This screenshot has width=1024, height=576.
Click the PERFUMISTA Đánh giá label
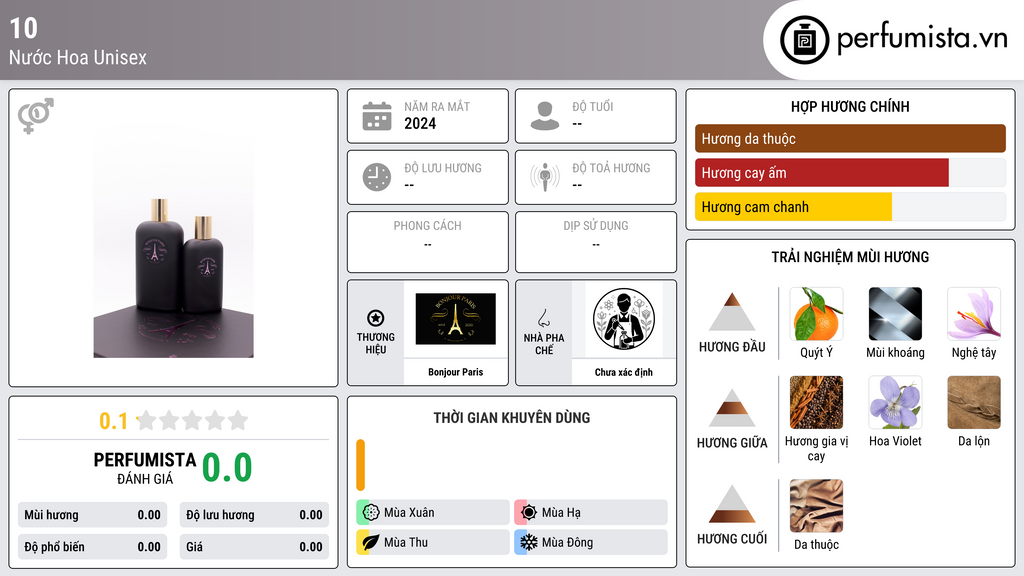tap(145, 468)
